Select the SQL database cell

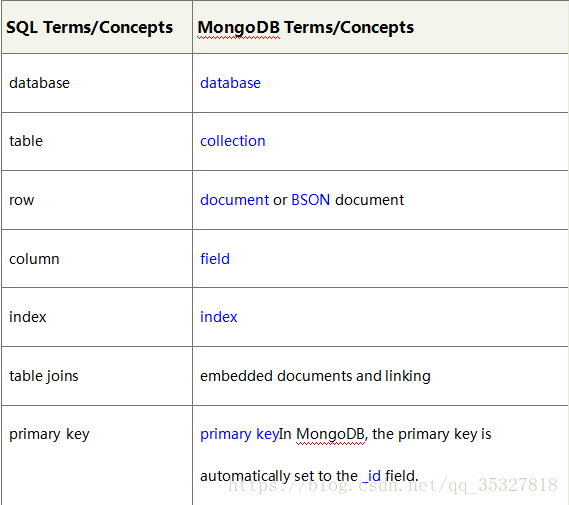(39, 83)
